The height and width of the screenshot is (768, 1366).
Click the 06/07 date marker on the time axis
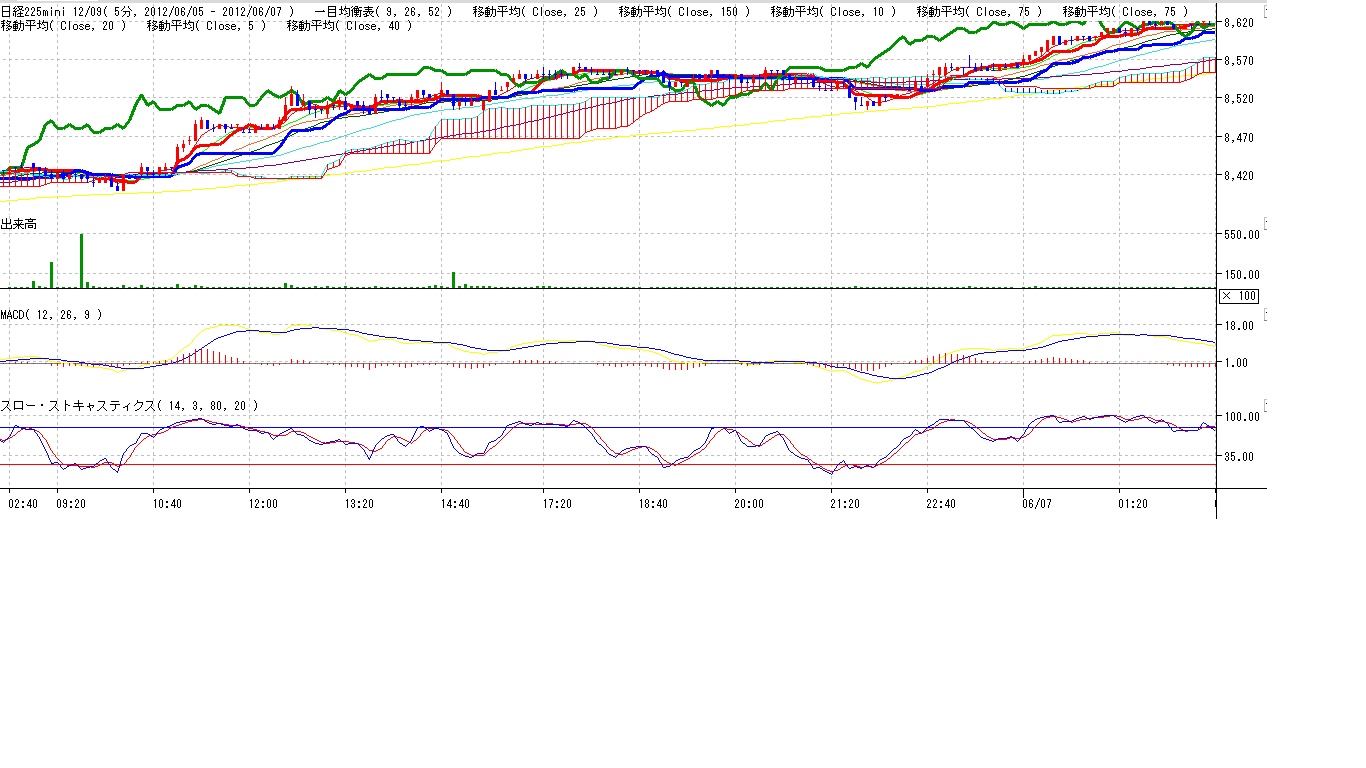click(1037, 504)
